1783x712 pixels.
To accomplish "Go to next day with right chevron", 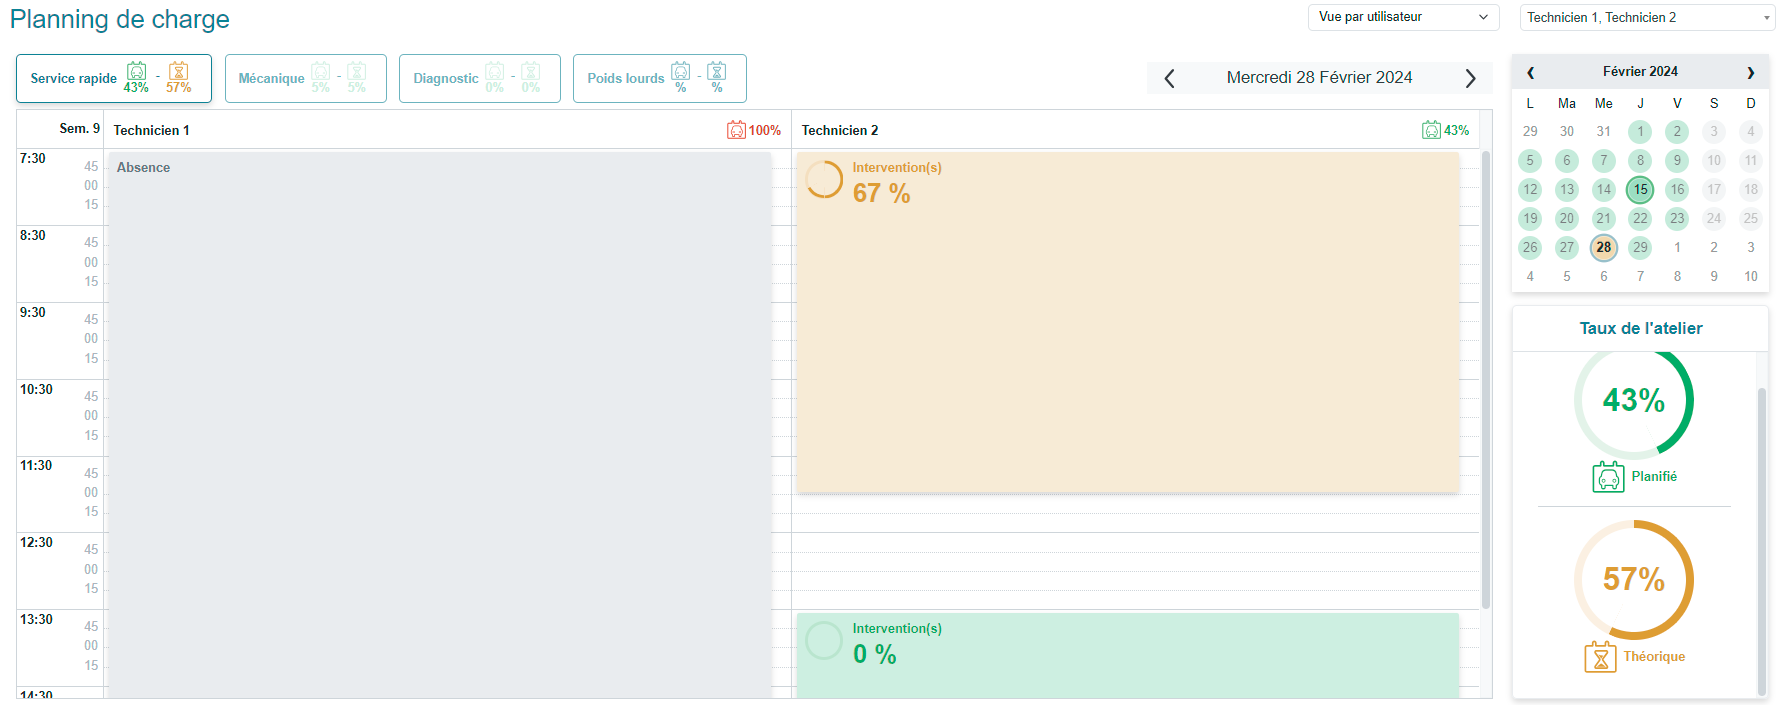I will pyautogui.click(x=1470, y=78).
